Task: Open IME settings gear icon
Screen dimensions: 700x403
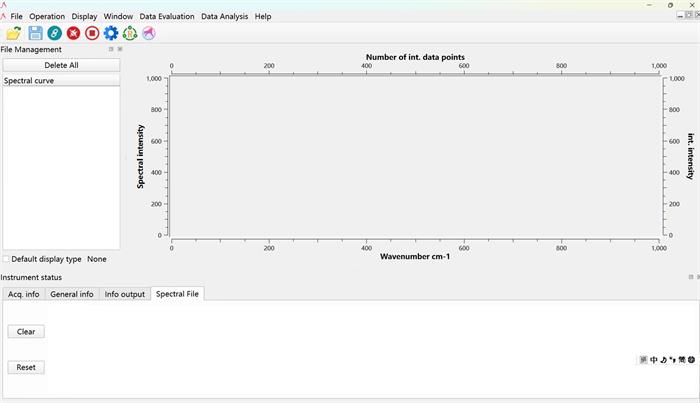Action: coord(691,360)
